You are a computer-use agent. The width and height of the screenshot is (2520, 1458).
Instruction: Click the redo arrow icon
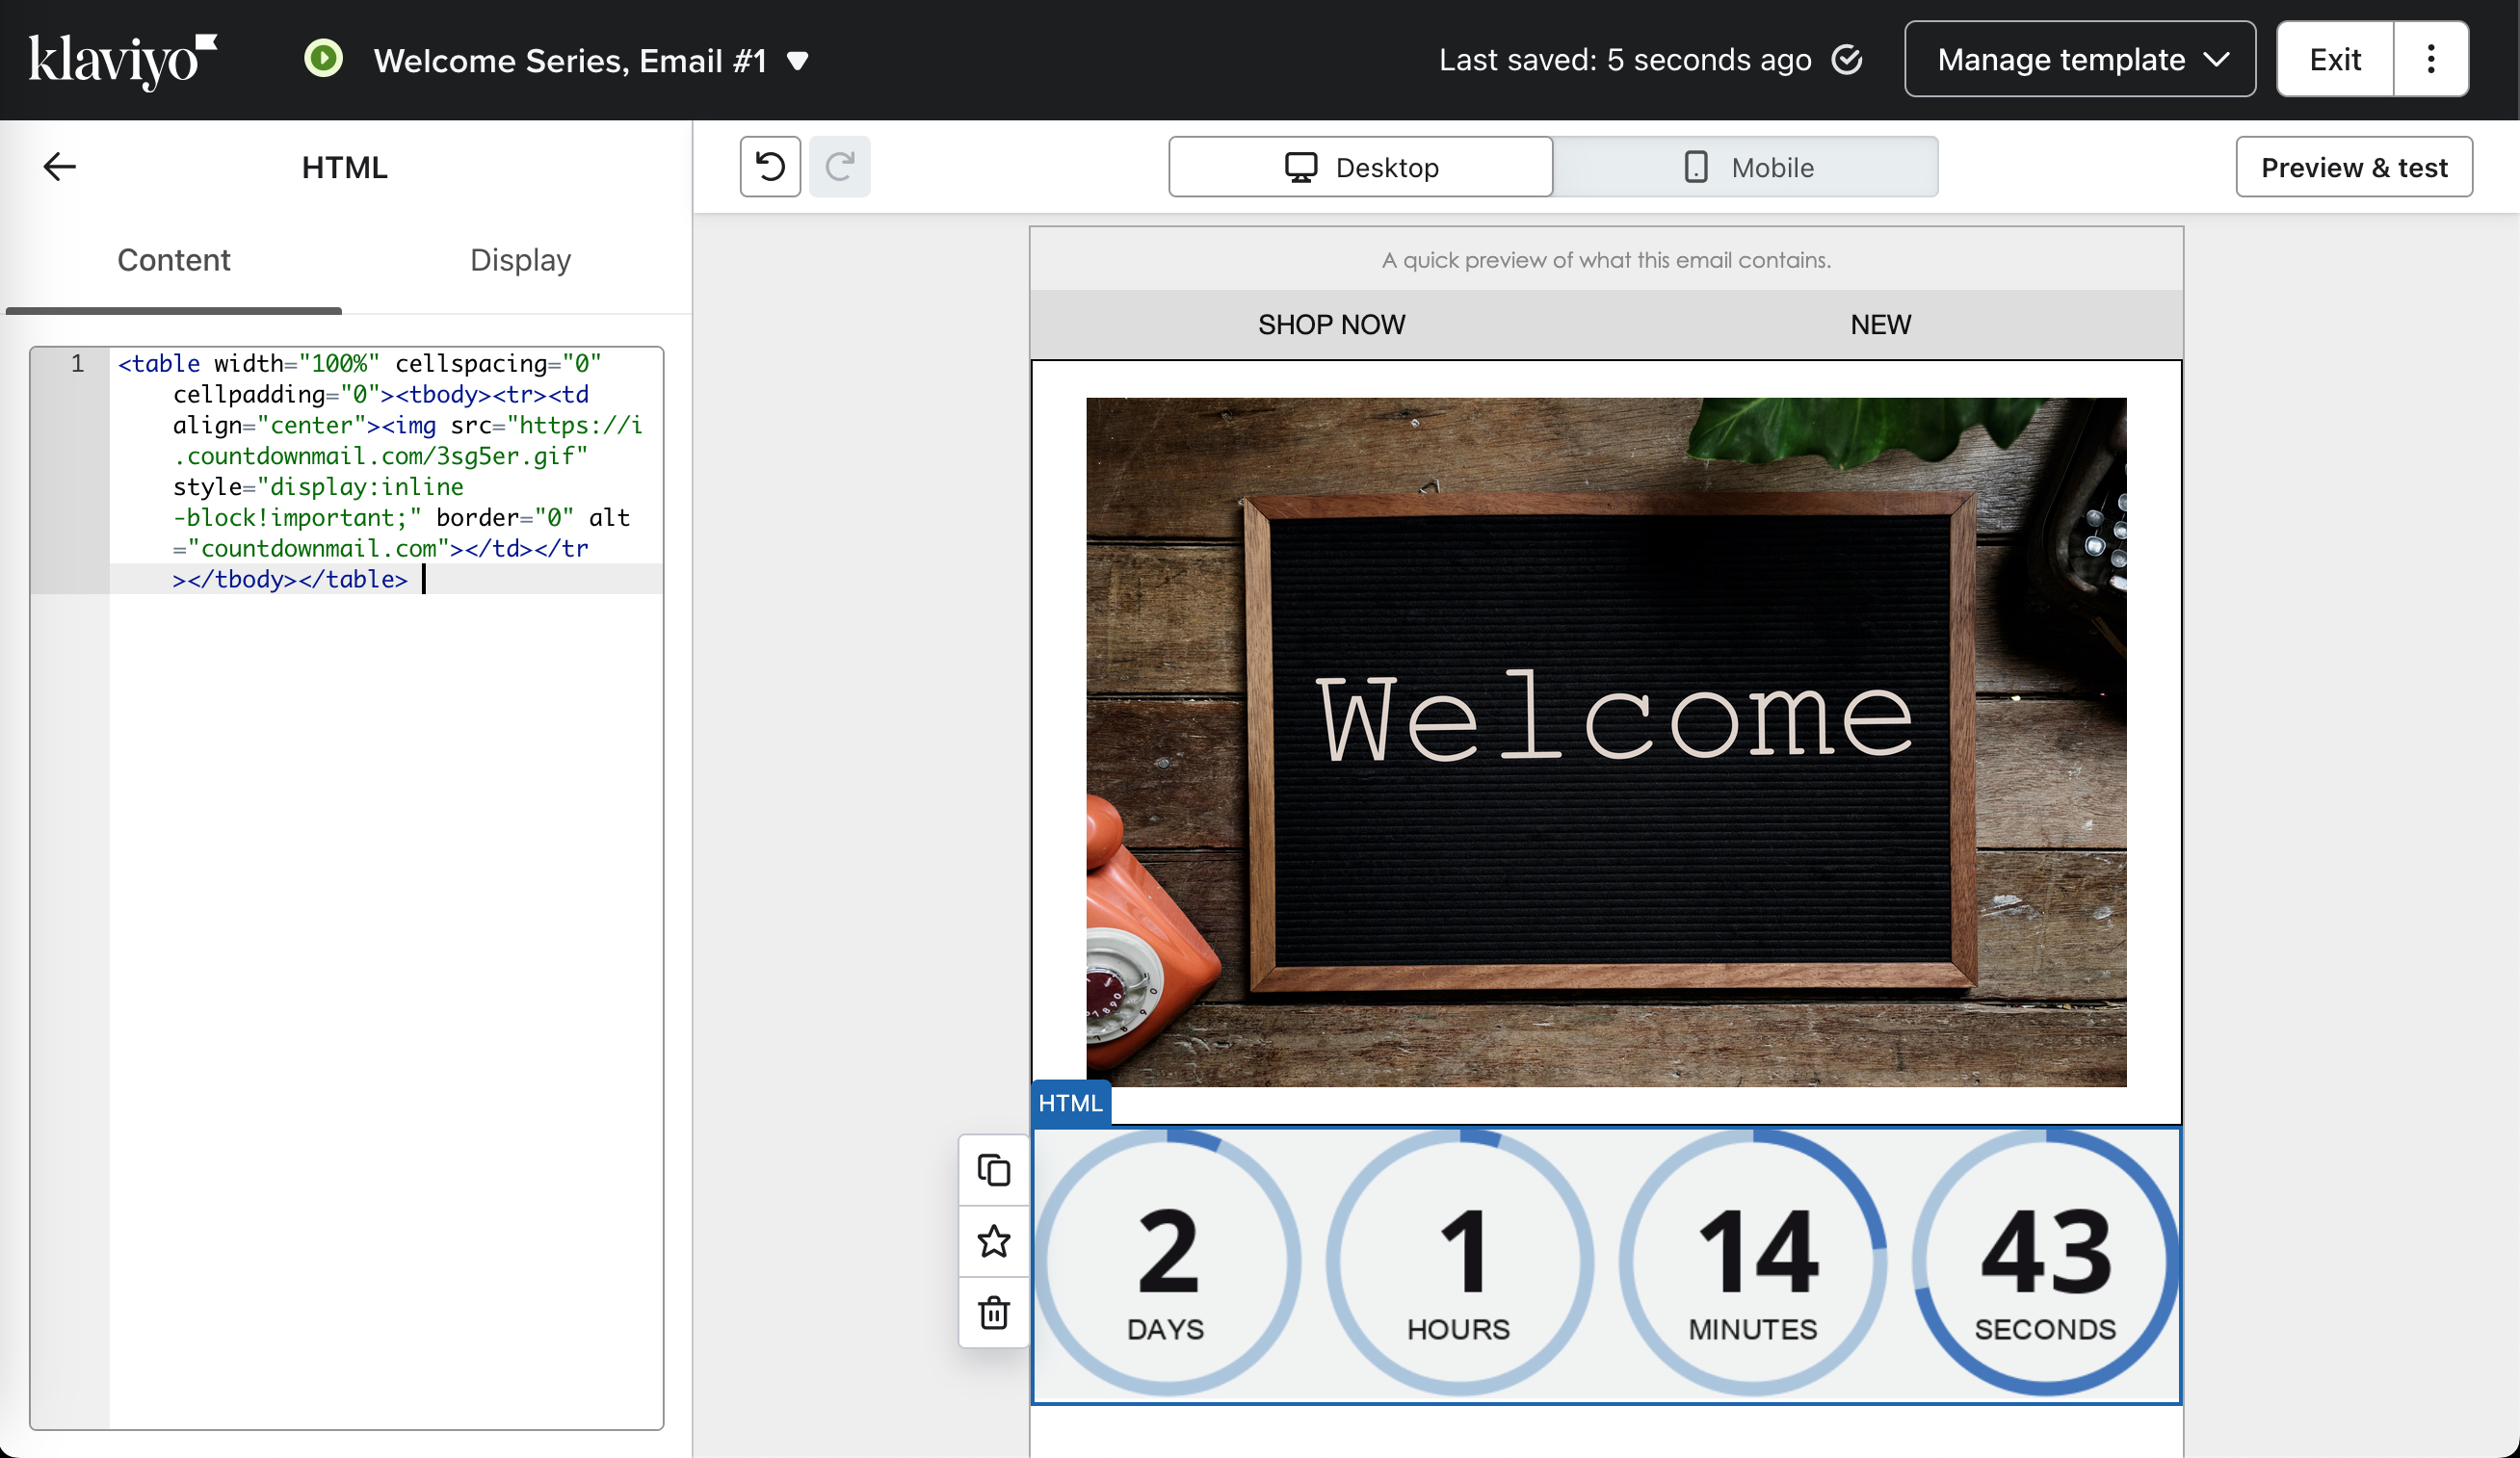coord(838,167)
